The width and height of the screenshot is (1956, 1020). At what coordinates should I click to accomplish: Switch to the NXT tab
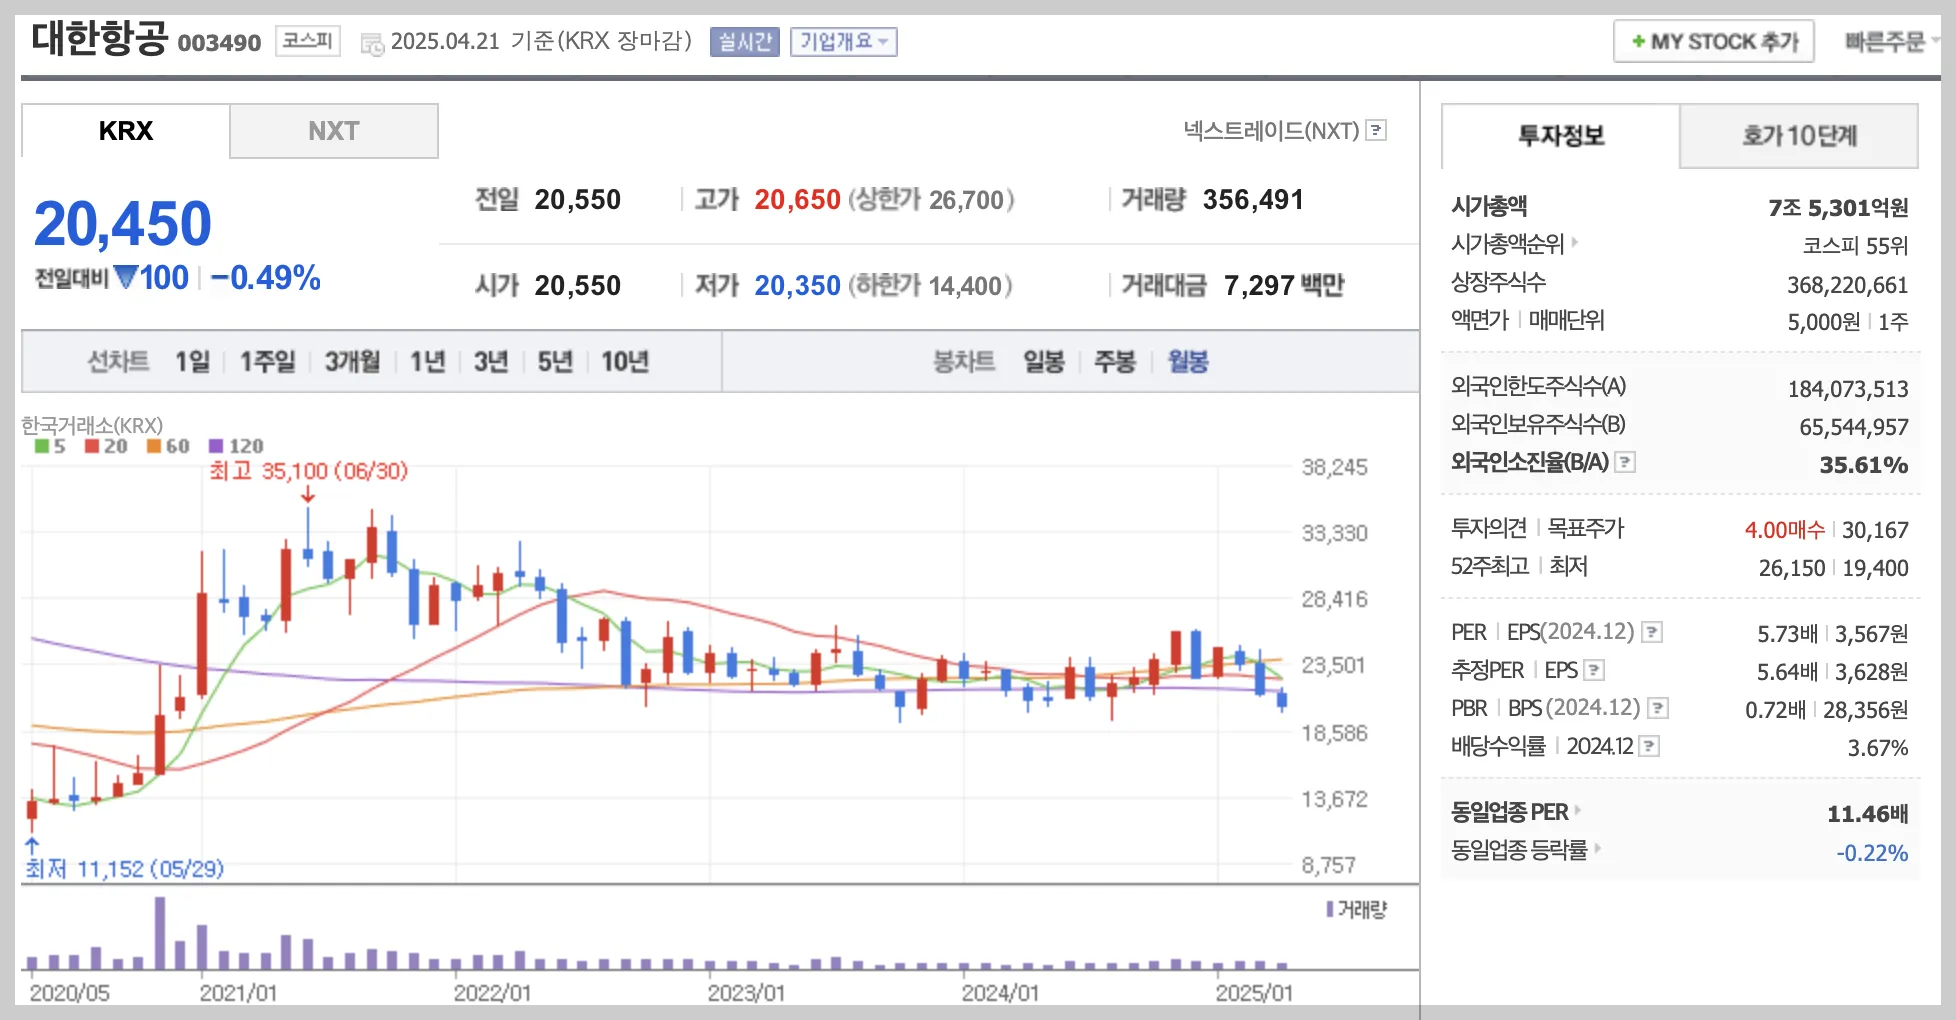click(334, 131)
